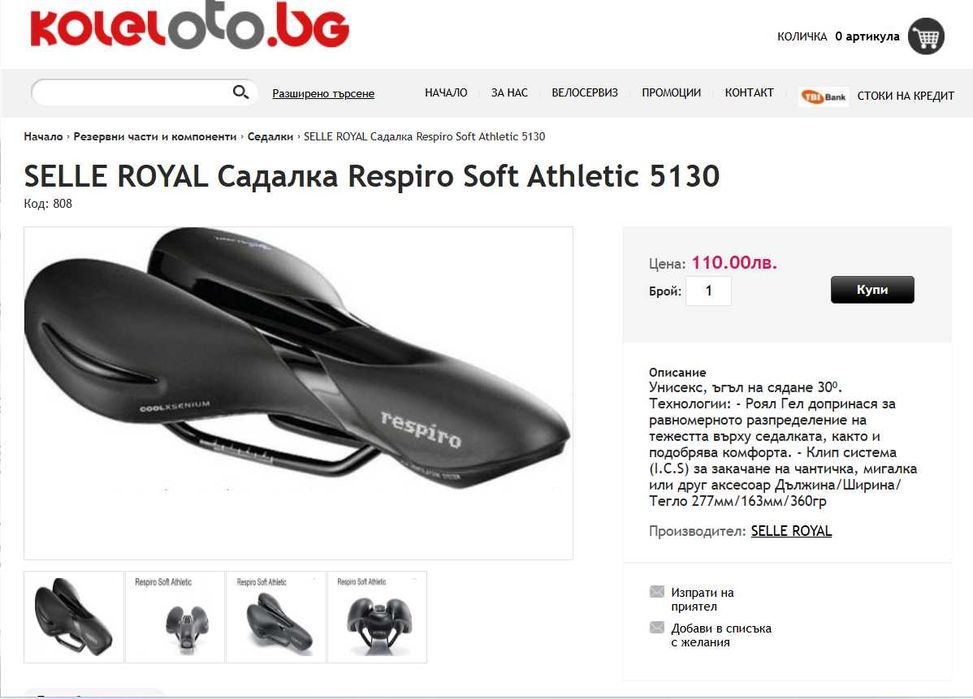
Task: Click the search magnifier icon
Action: (240, 92)
